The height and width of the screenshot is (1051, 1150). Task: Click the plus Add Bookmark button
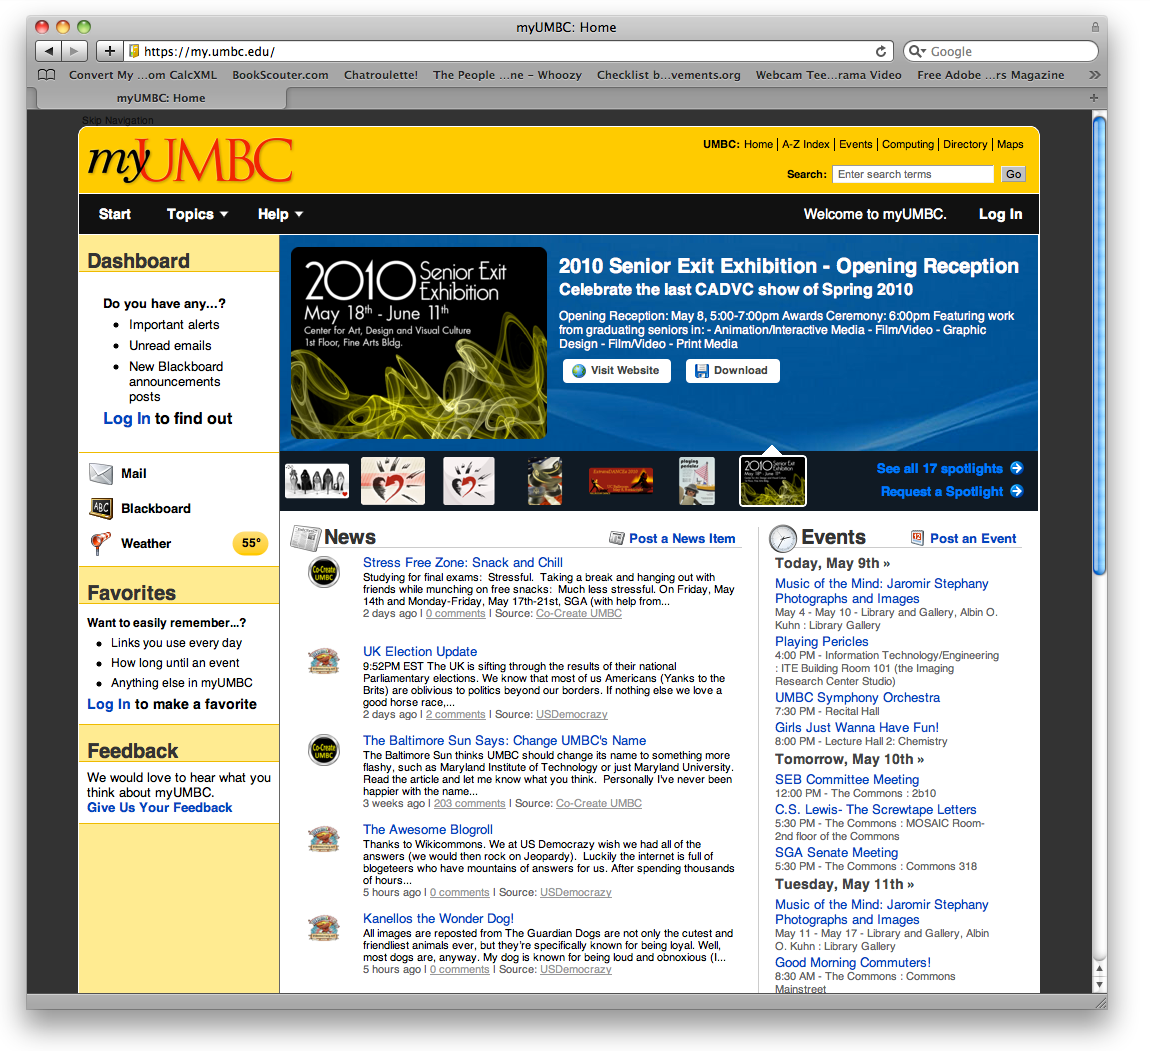[x=109, y=51]
